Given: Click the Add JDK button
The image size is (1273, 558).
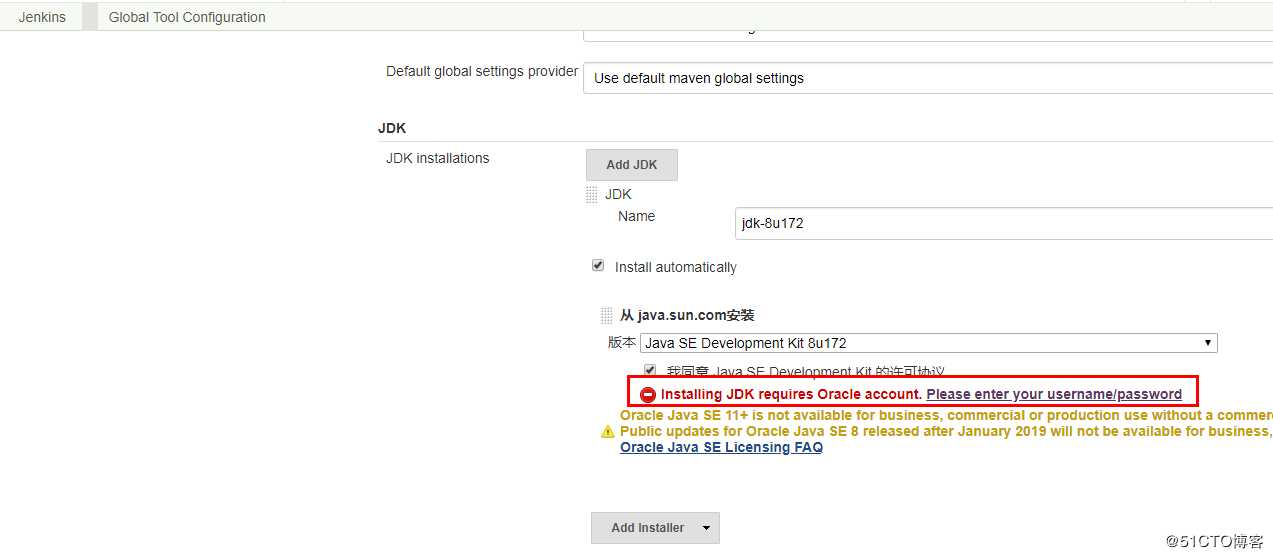Looking at the screenshot, I should click(x=631, y=165).
